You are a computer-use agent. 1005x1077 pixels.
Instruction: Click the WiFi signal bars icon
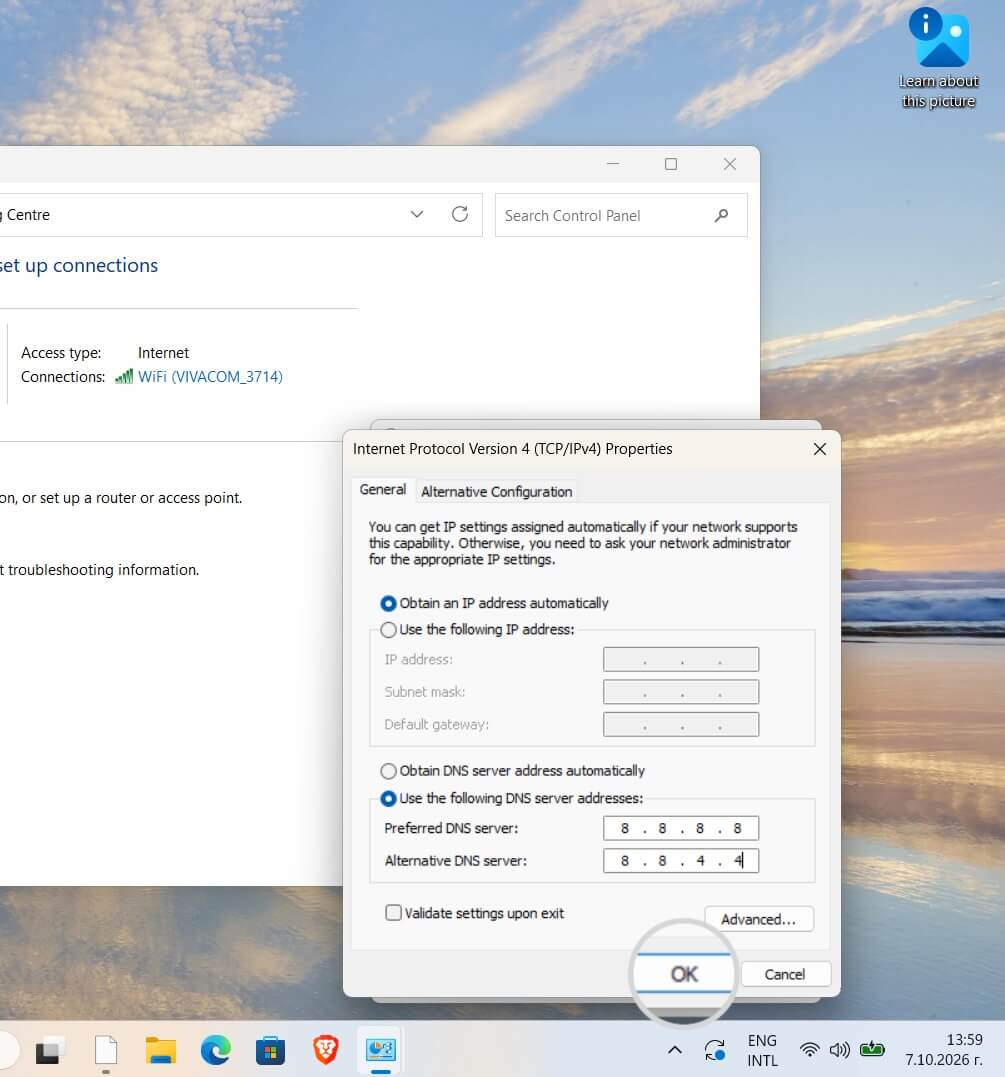124,376
